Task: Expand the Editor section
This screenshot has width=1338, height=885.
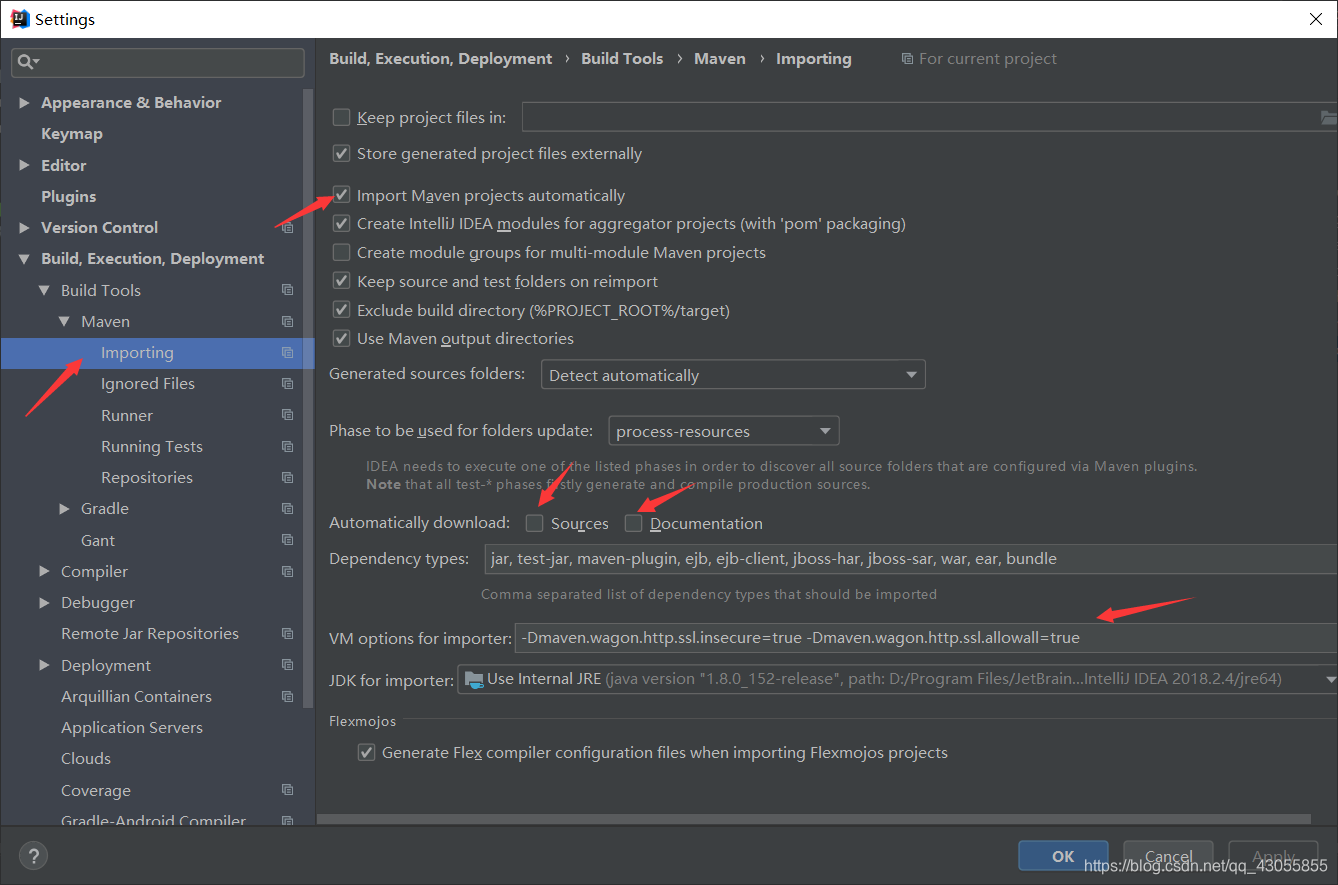Action: tap(24, 165)
